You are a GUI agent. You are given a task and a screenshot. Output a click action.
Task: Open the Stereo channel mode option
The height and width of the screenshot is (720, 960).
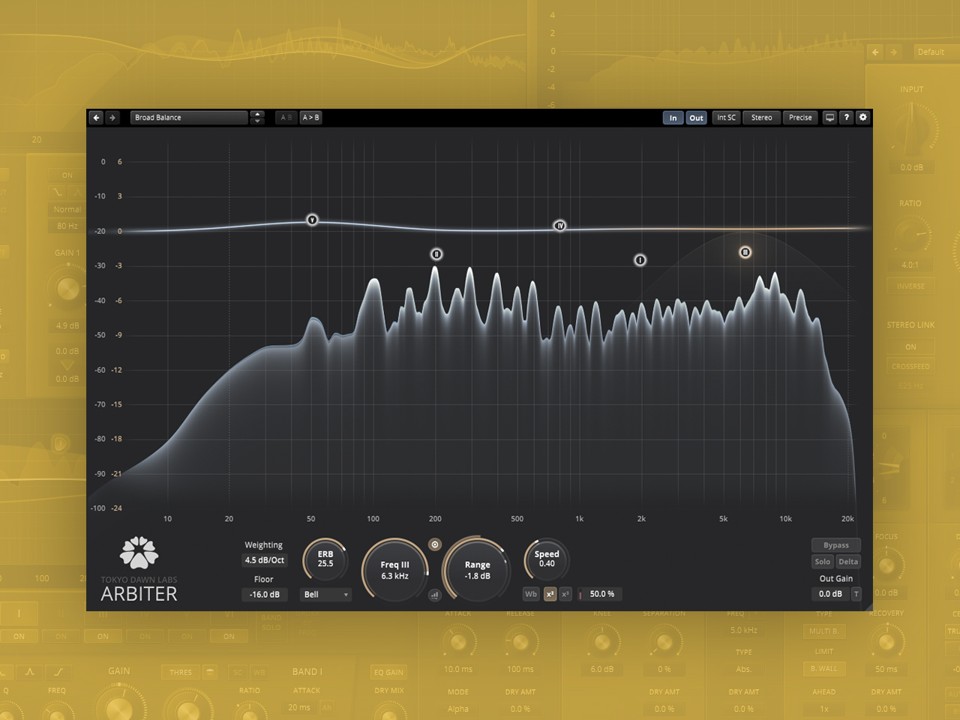[x=762, y=118]
